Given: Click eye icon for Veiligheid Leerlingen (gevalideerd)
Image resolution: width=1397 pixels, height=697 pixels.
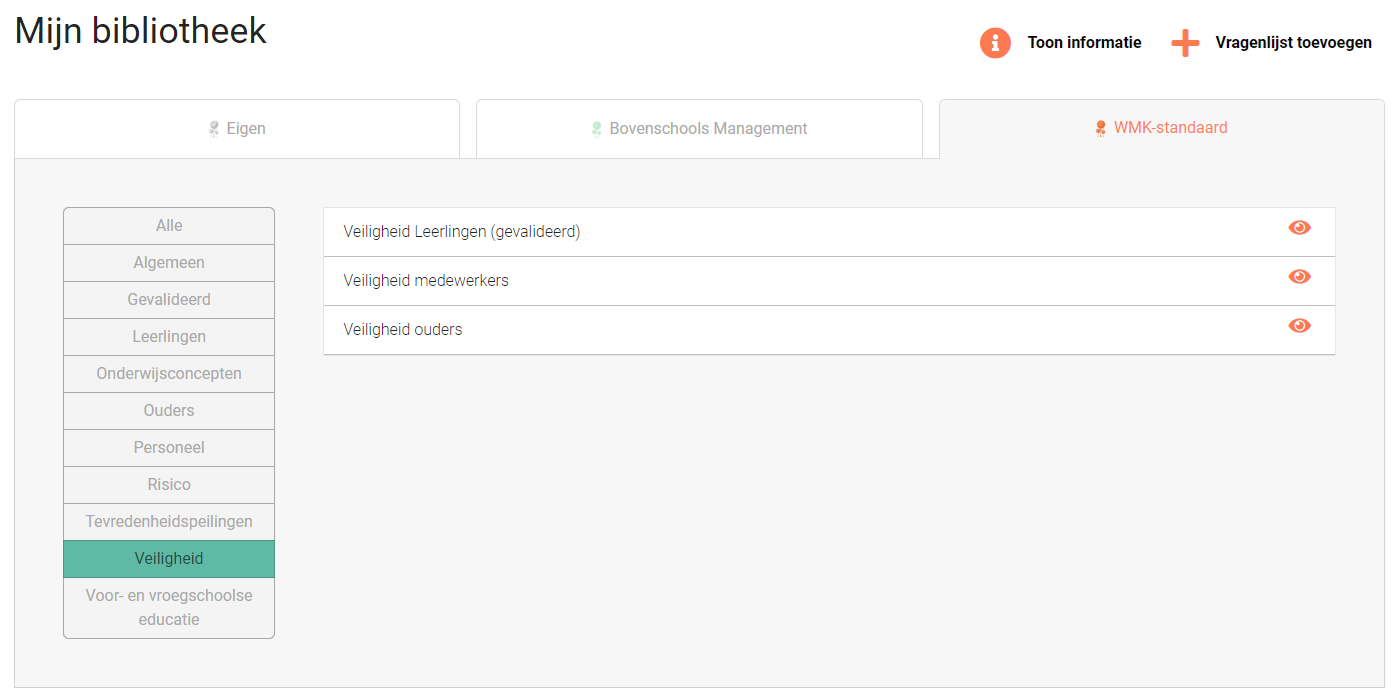Looking at the screenshot, I should coord(1299,228).
